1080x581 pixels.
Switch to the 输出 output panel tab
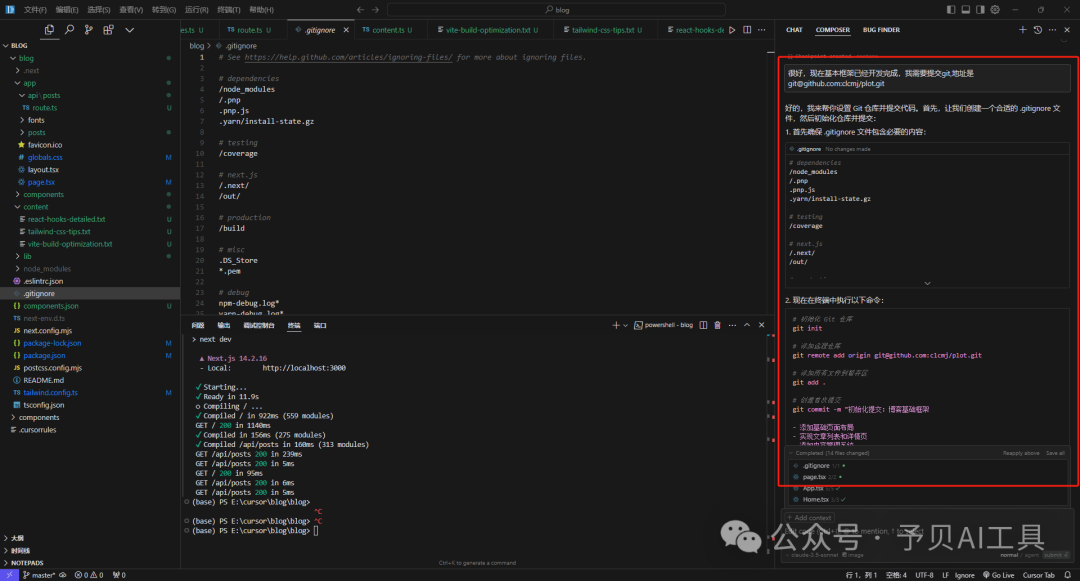224,325
